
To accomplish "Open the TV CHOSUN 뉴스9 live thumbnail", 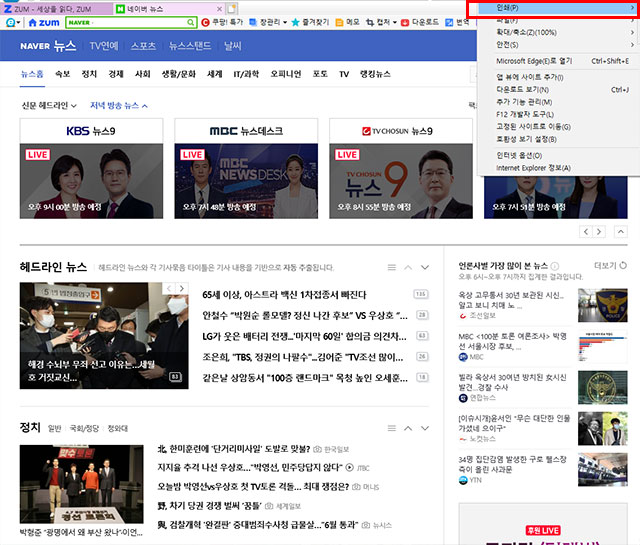I will pos(401,181).
